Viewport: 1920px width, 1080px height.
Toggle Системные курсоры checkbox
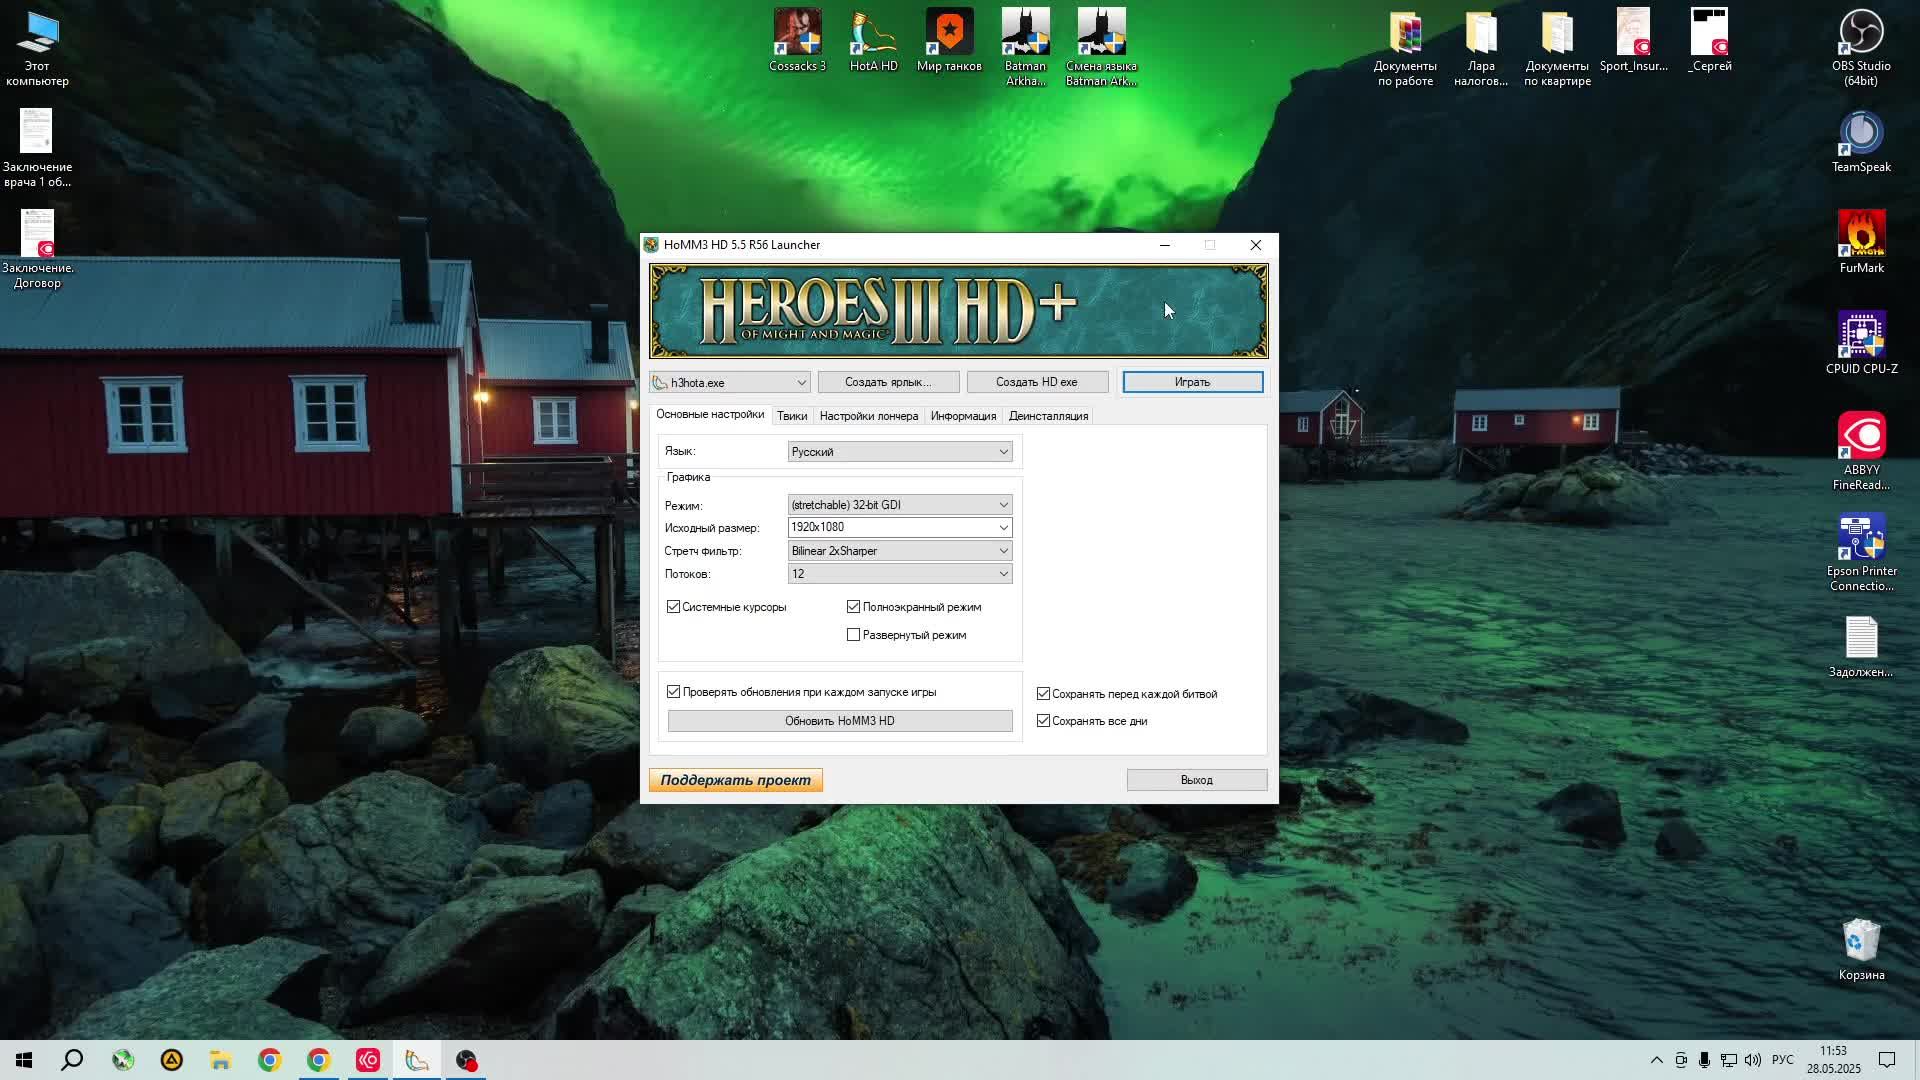point(673,607)
